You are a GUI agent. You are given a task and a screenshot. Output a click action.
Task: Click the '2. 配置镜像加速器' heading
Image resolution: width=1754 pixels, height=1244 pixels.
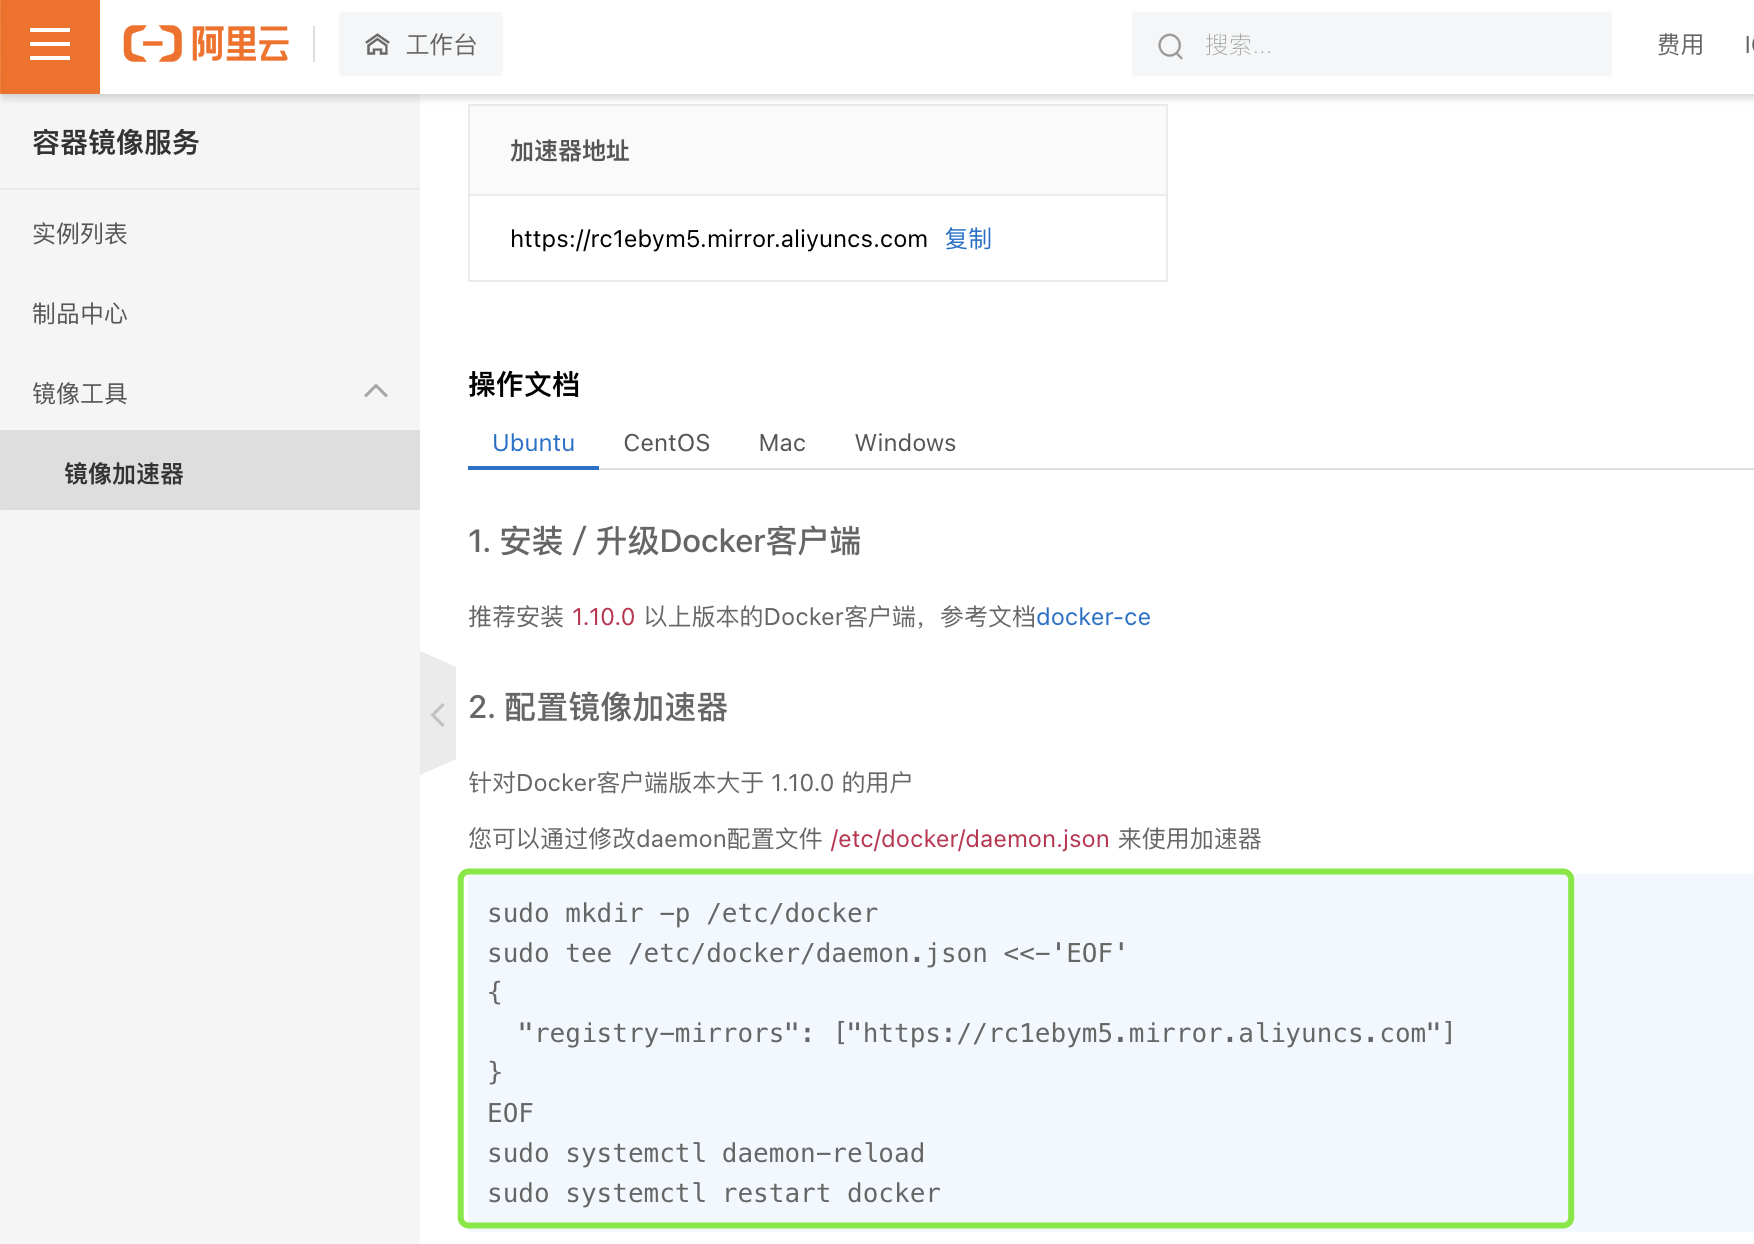[598, 707]
